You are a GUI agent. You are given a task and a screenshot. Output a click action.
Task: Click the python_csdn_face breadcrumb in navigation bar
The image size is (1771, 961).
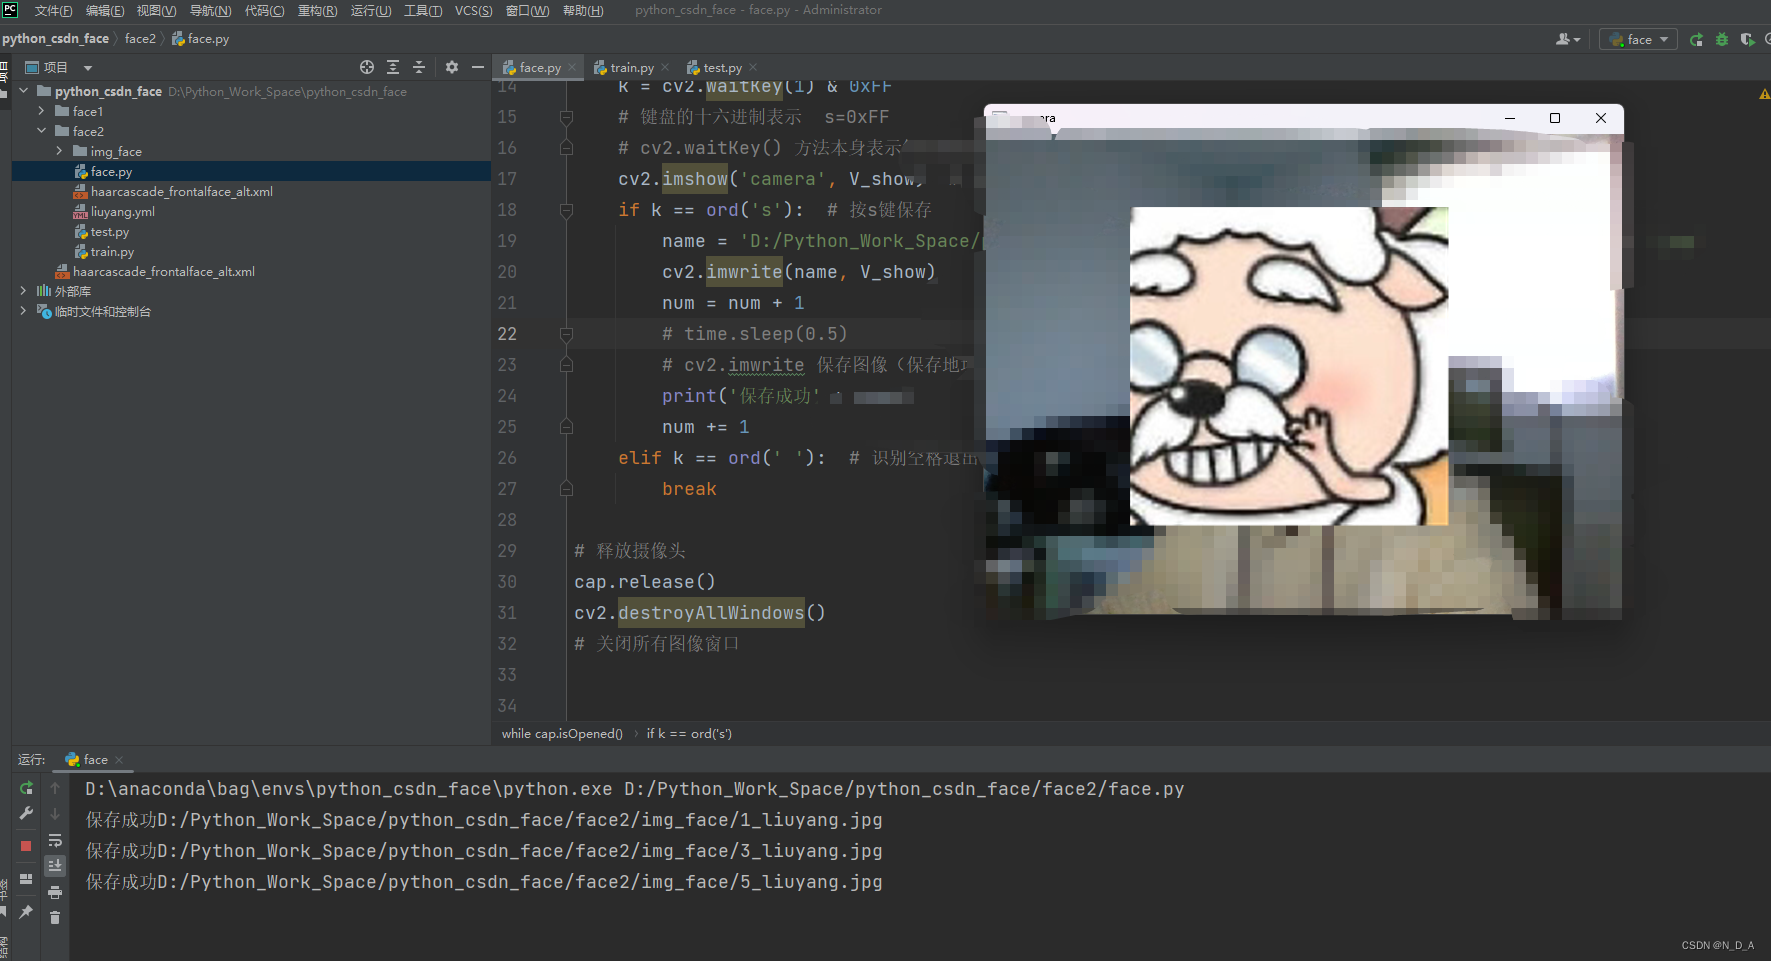point(55,39)
